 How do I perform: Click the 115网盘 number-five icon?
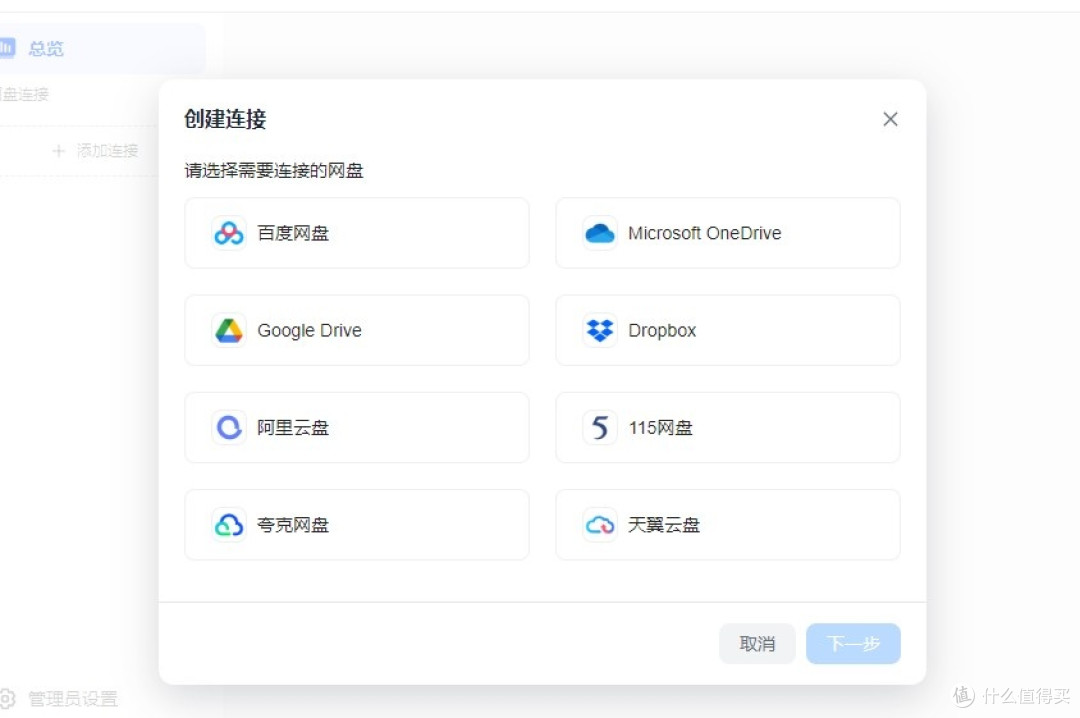(x=599, y=427)
